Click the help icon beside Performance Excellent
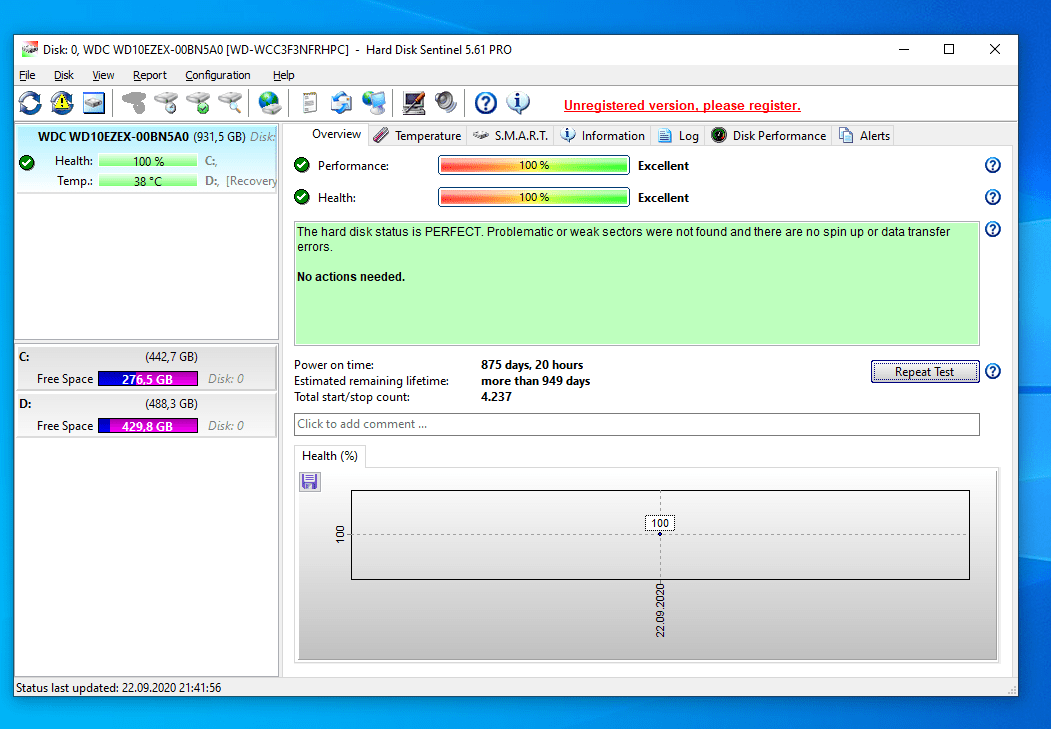This screenshot has height=729, width=1051. tap(993, 165)
